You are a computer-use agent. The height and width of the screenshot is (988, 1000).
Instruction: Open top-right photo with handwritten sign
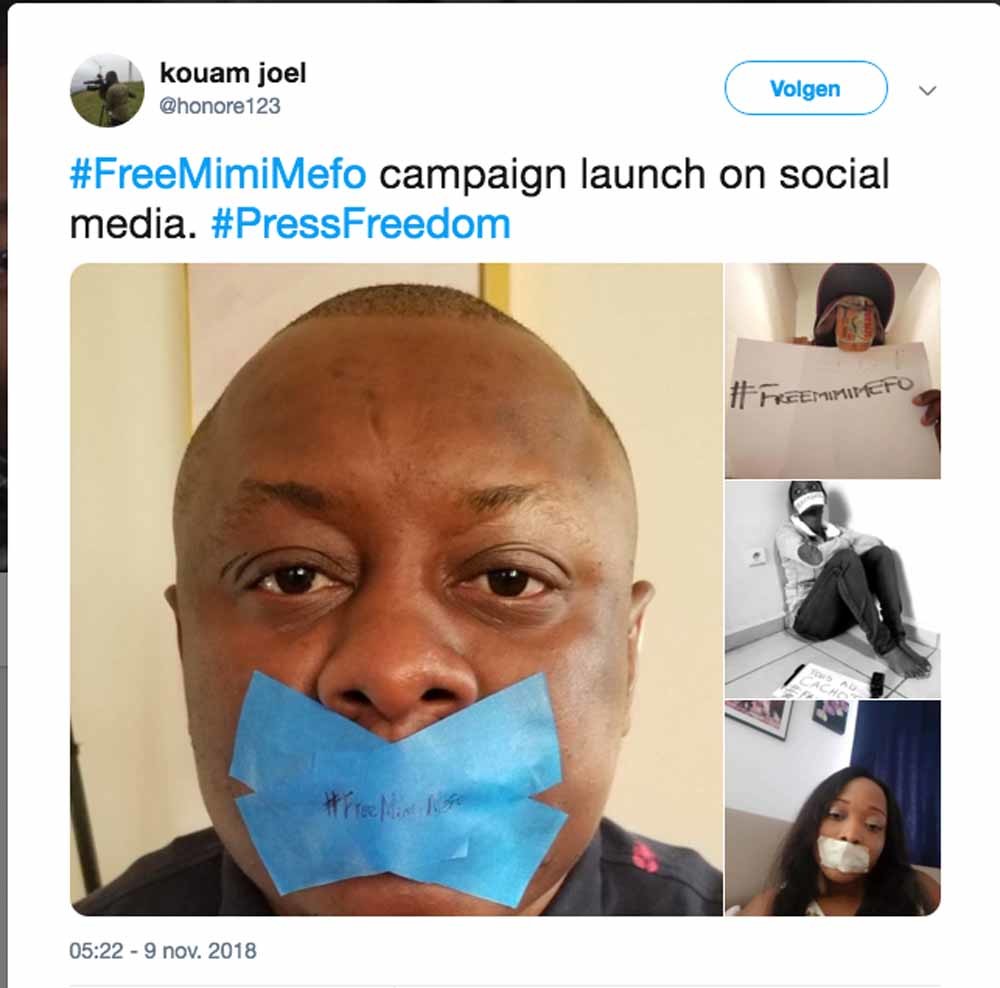point(832,370)
